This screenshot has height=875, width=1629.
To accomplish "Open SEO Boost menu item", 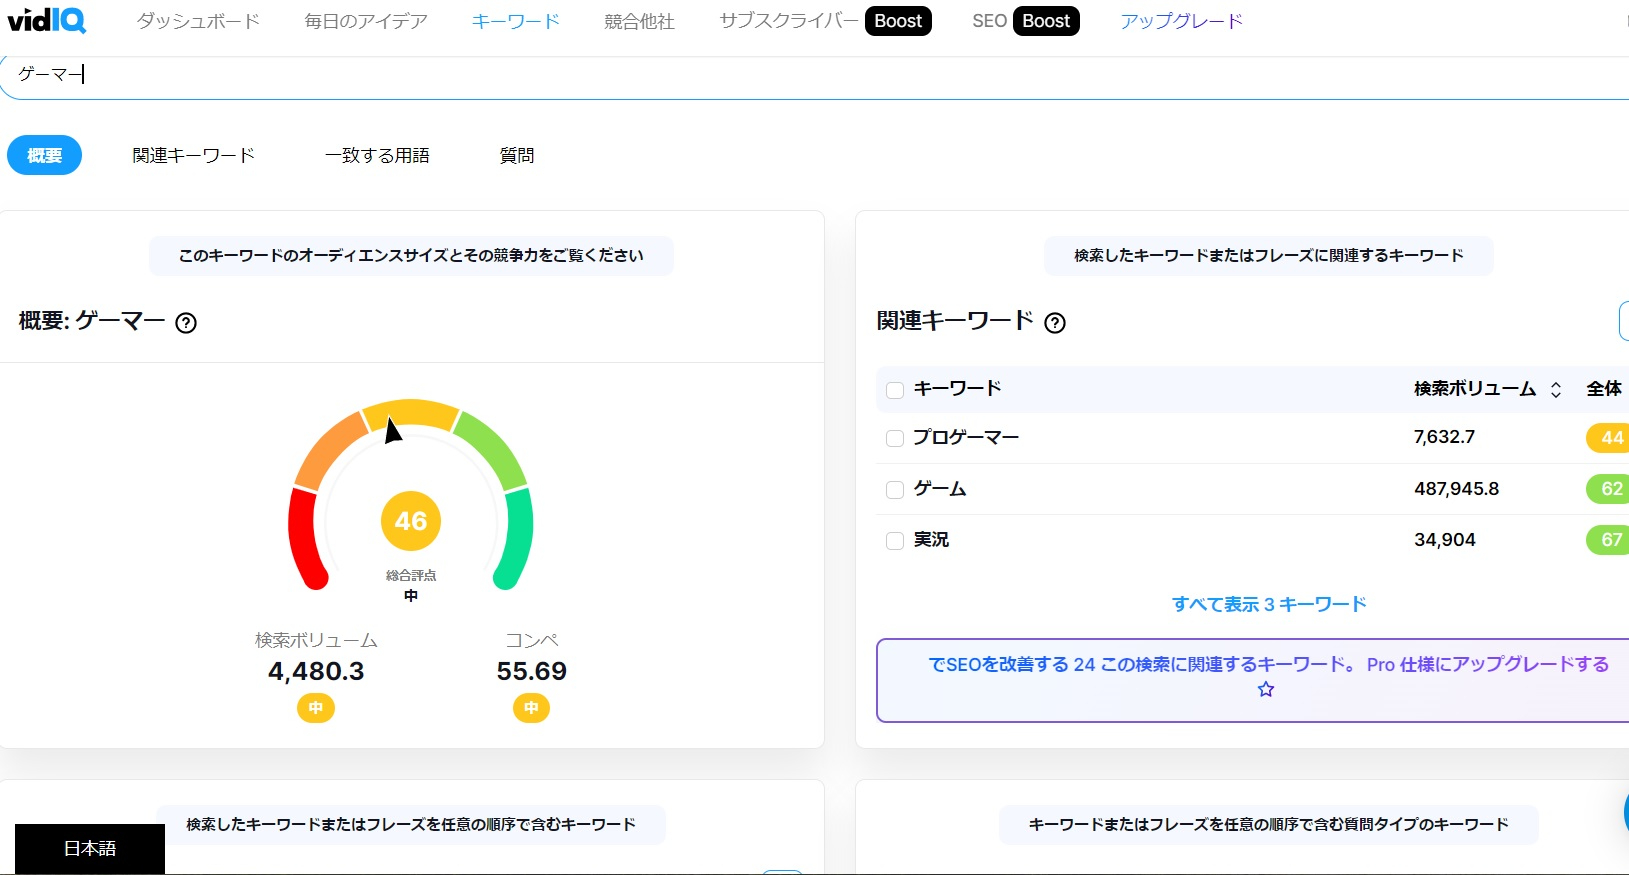I will tap(1025, 21).
